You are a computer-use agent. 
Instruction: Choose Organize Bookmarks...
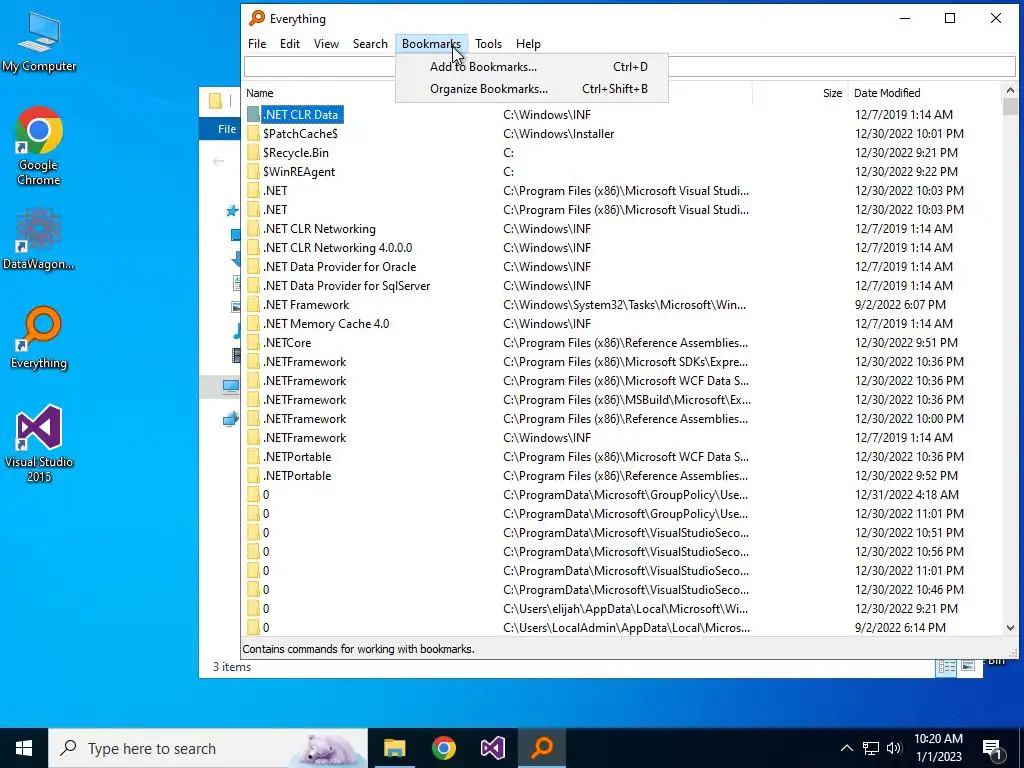[x=532, y=89]
